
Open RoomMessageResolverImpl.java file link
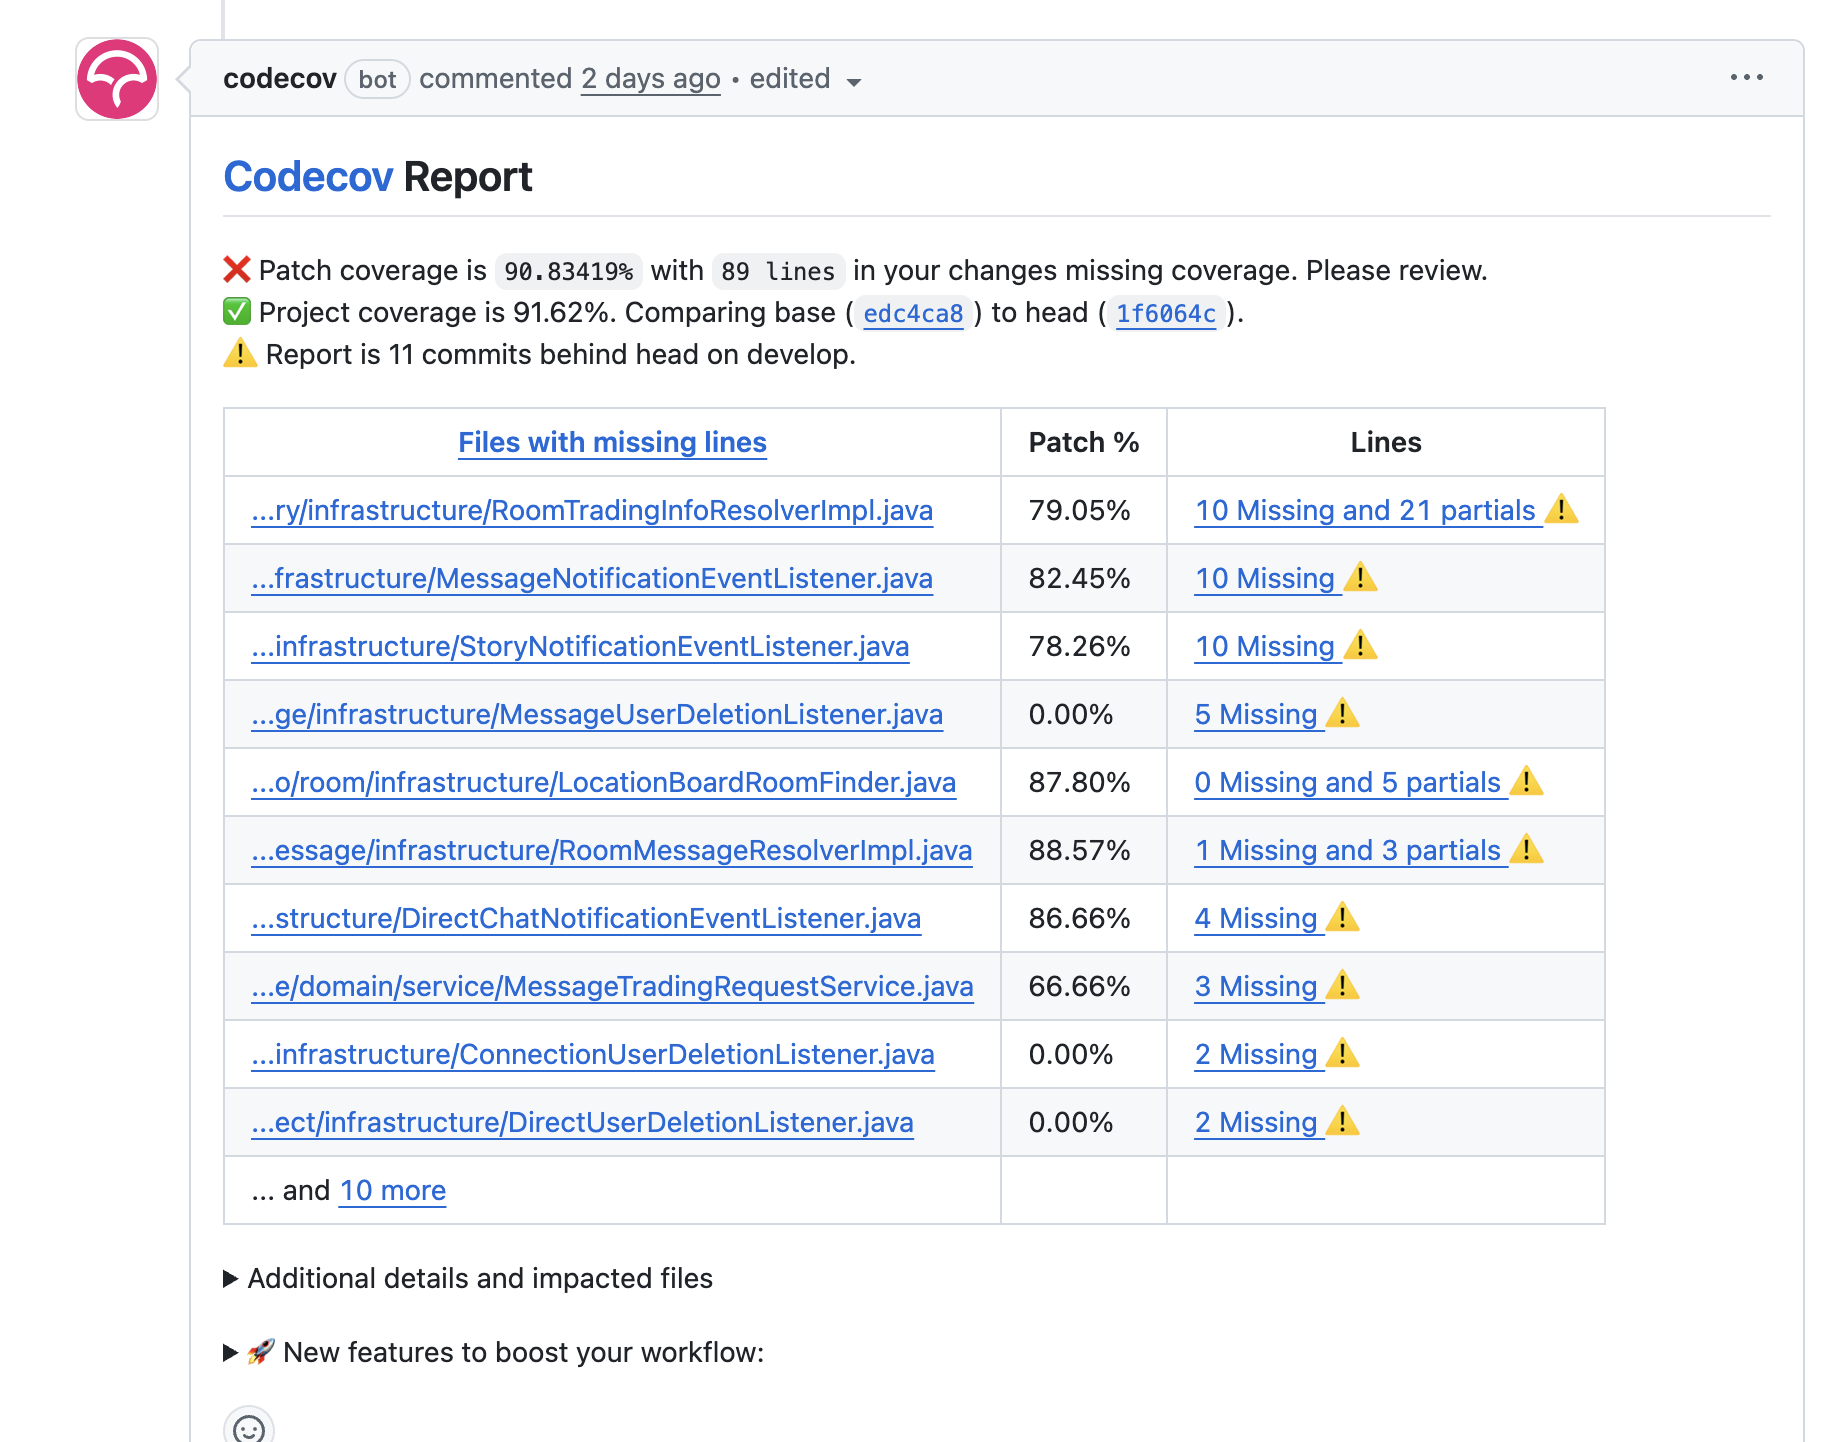pyautogui.click(x=612, y=850)
